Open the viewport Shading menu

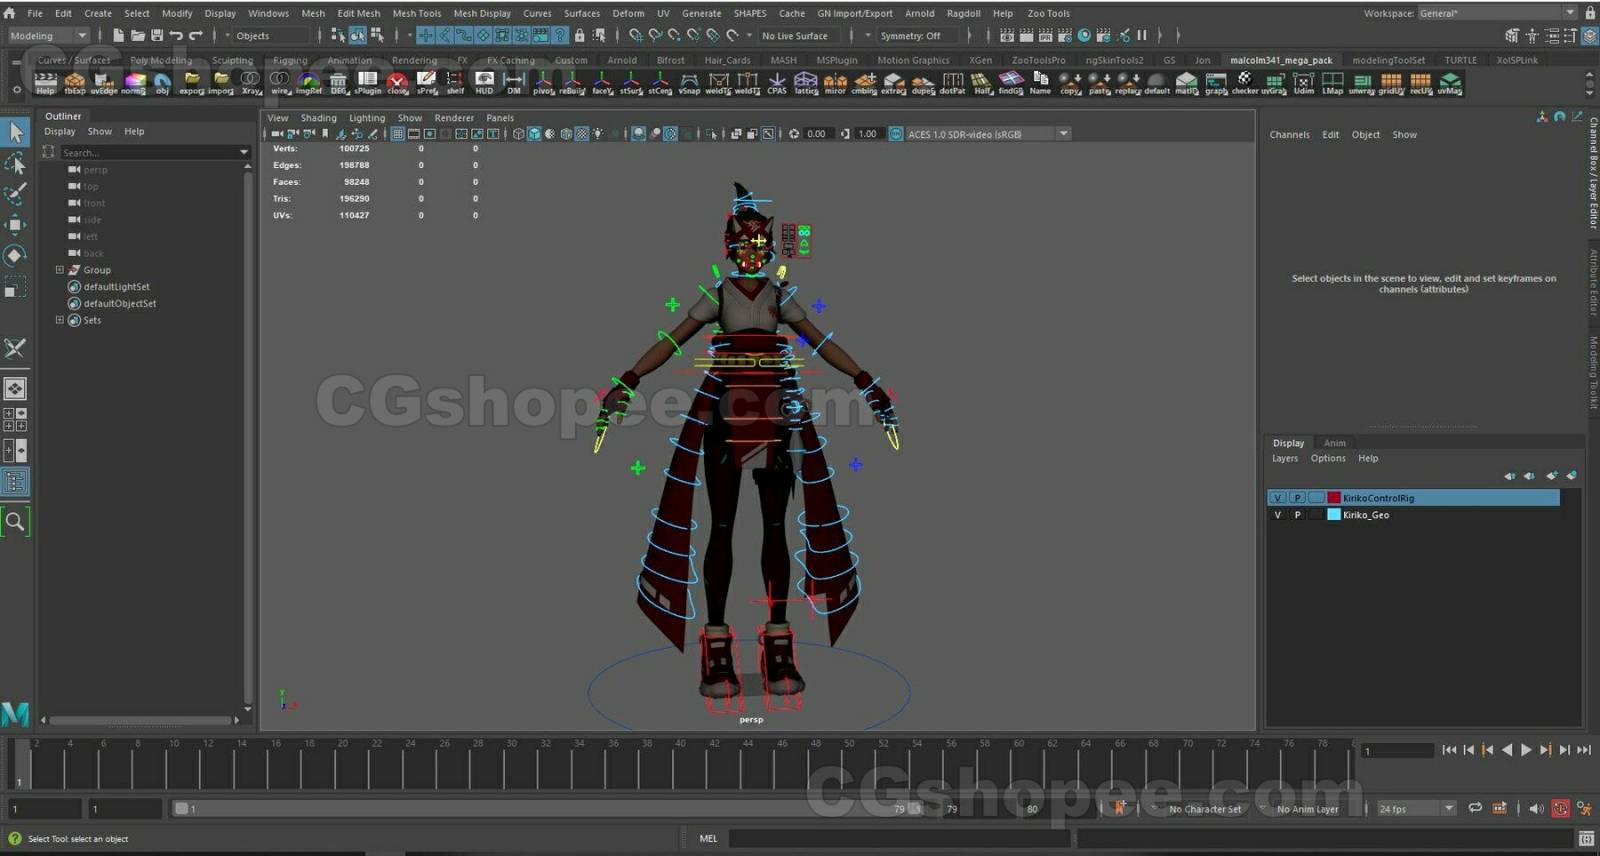coord(318,118)
